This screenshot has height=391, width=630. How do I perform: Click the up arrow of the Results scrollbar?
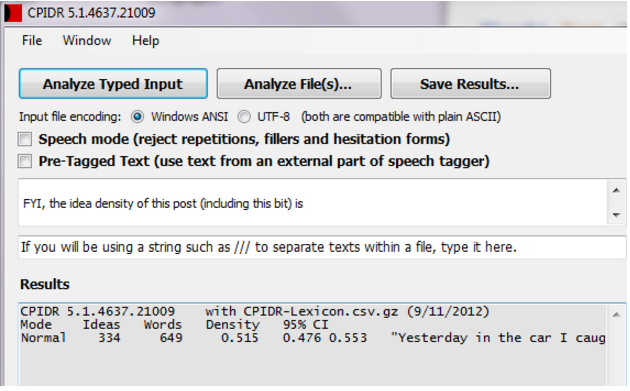tap(616, 315)
